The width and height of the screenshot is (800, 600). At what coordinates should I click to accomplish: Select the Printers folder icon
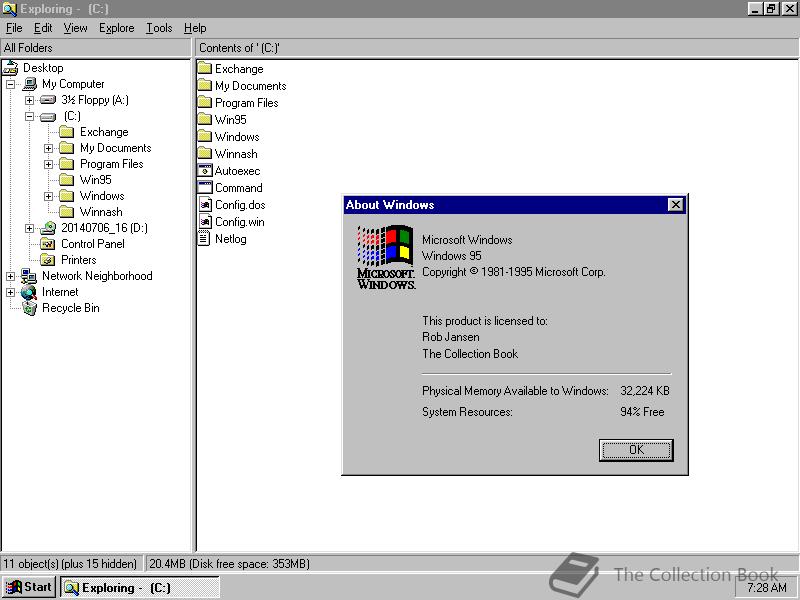click(48, 260)
